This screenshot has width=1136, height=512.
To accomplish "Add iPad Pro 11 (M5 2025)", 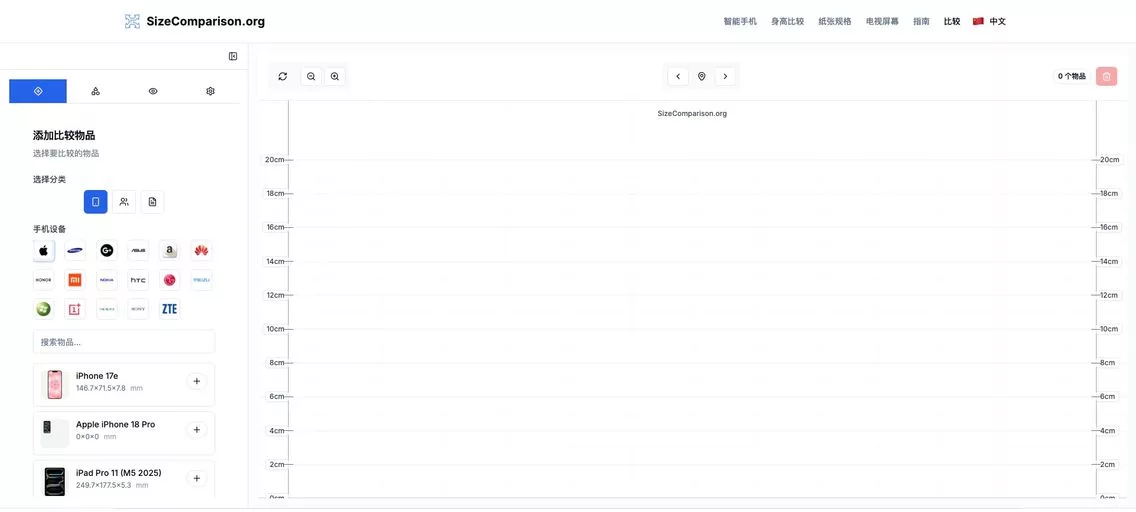I will click(x=196, y=479).
